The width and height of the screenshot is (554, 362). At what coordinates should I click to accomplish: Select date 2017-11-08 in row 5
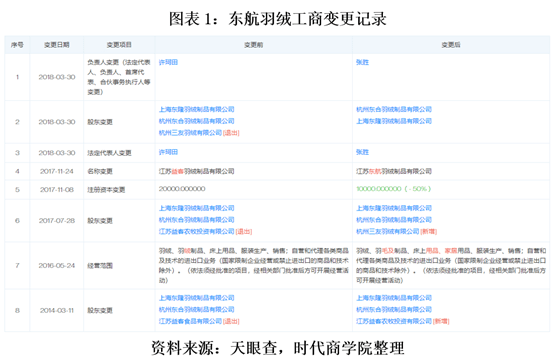point(57,190)
